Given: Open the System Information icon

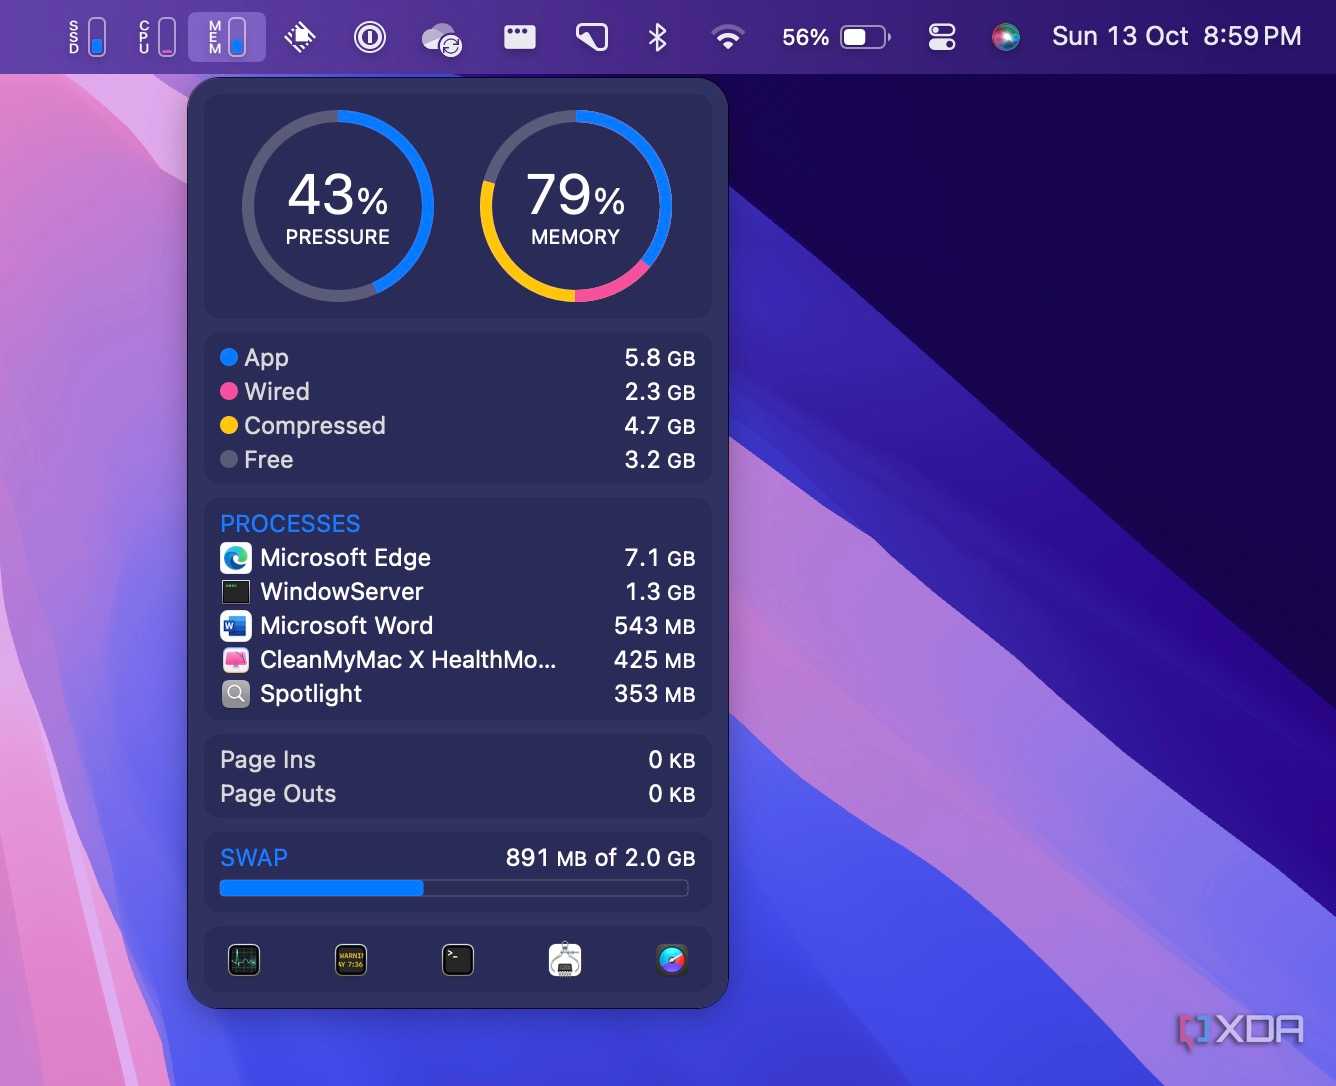Looking at the screenshot, I should pyautogui.click(x=565, y=960).
